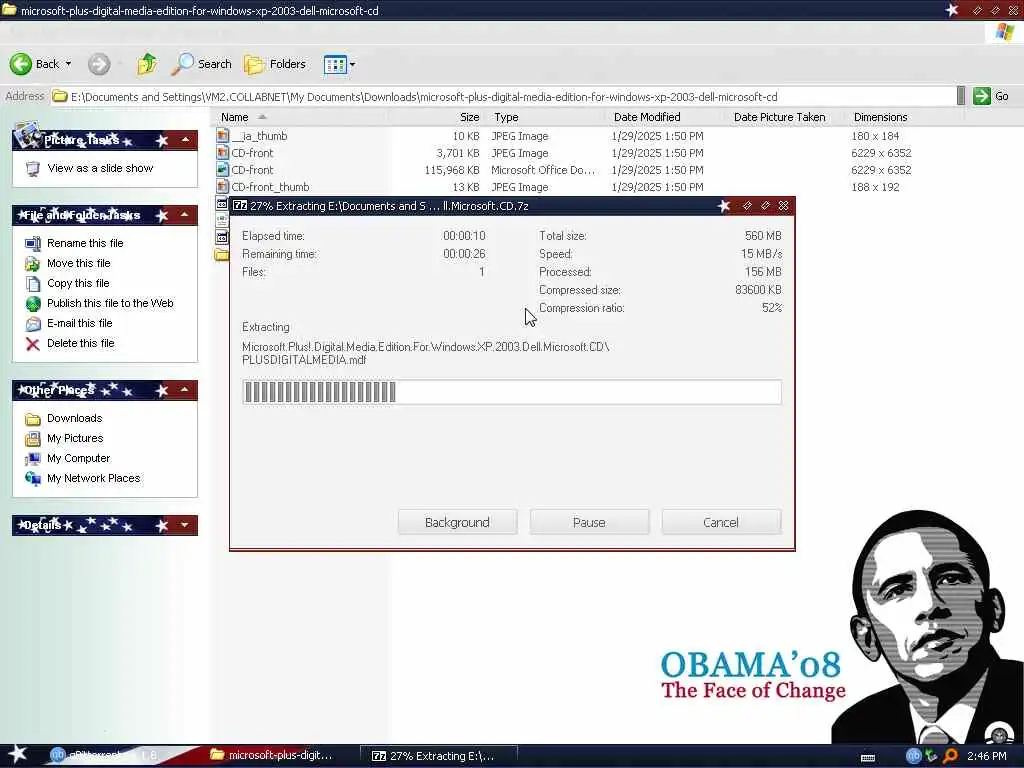Switch to microsoft-plus-digit… taskbar button
The height and width of the screenshot is (768, 1024).
tap(270, 755)
